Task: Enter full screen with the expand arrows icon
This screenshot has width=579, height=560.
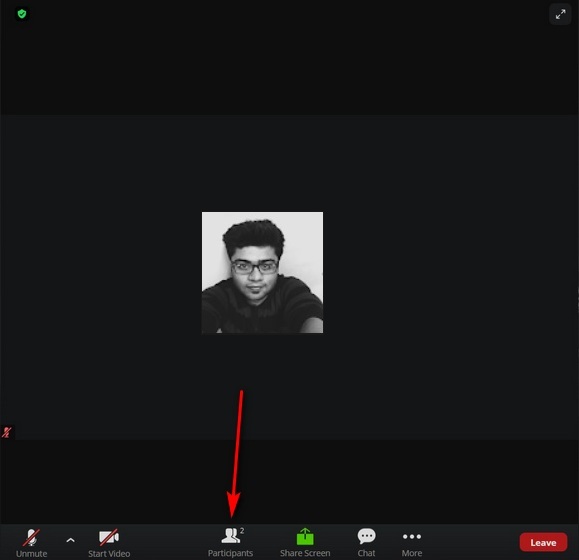Action: pyautogui.click(x=560, y=14)
